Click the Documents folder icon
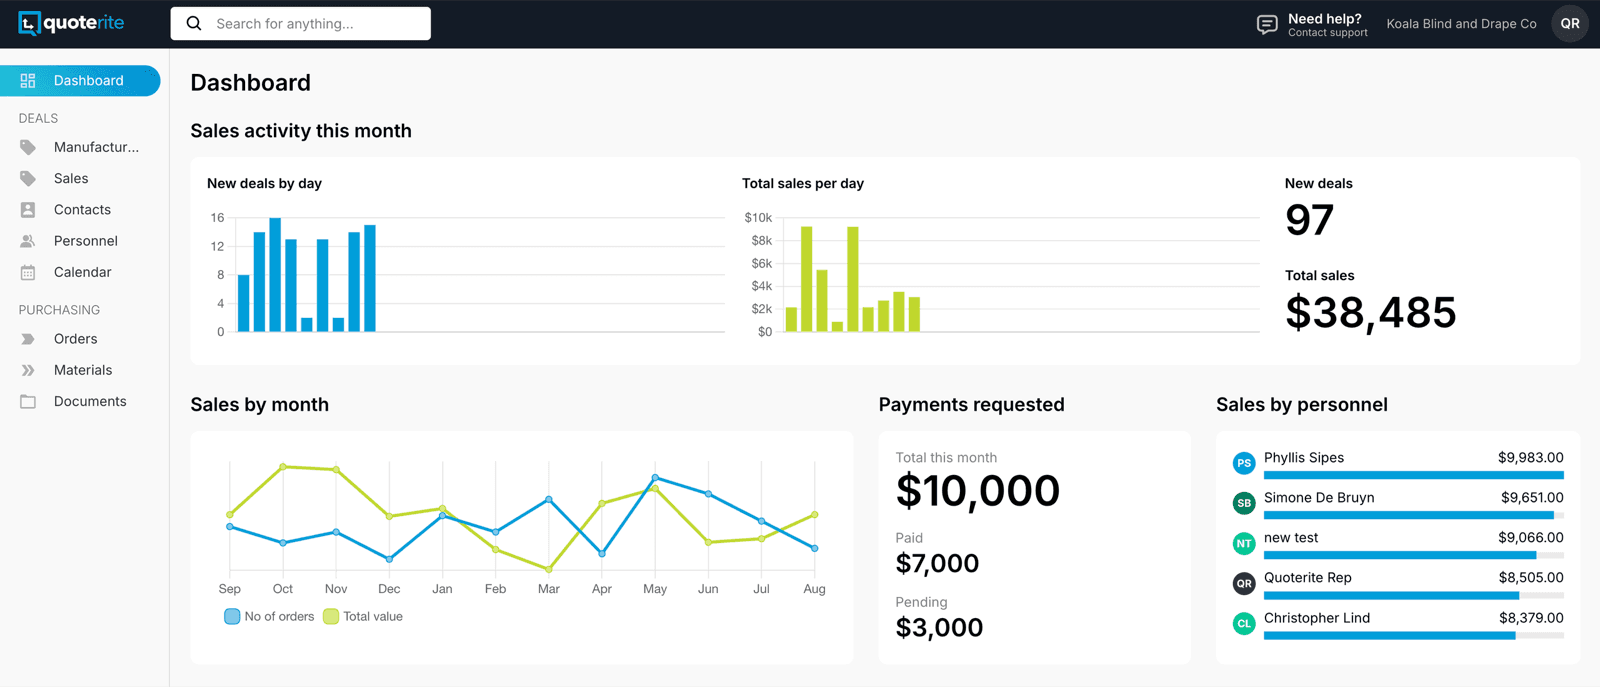The height and width of the screenshot is (687, 1600). (28, 401)
